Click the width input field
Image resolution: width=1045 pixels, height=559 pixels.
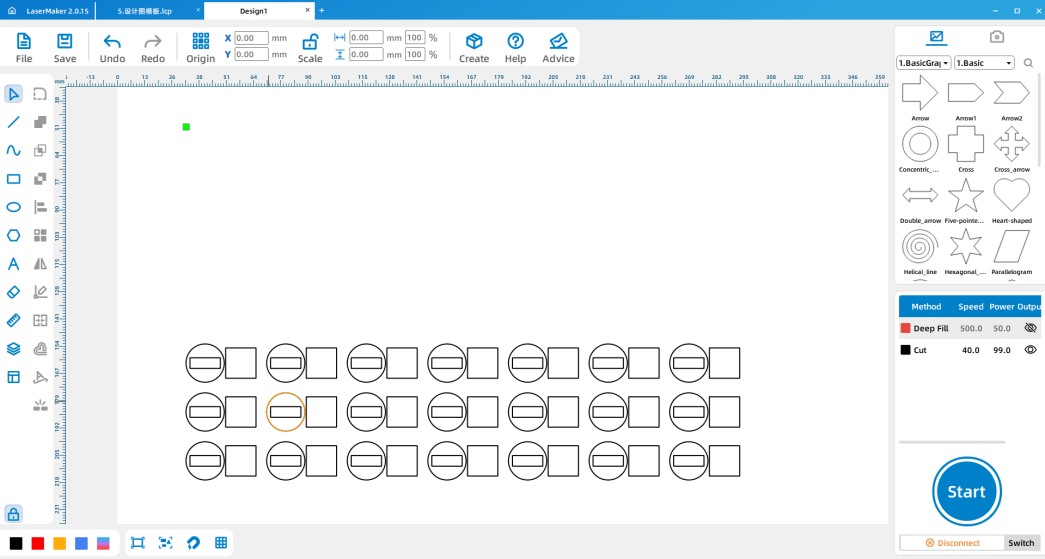[366, 38]
